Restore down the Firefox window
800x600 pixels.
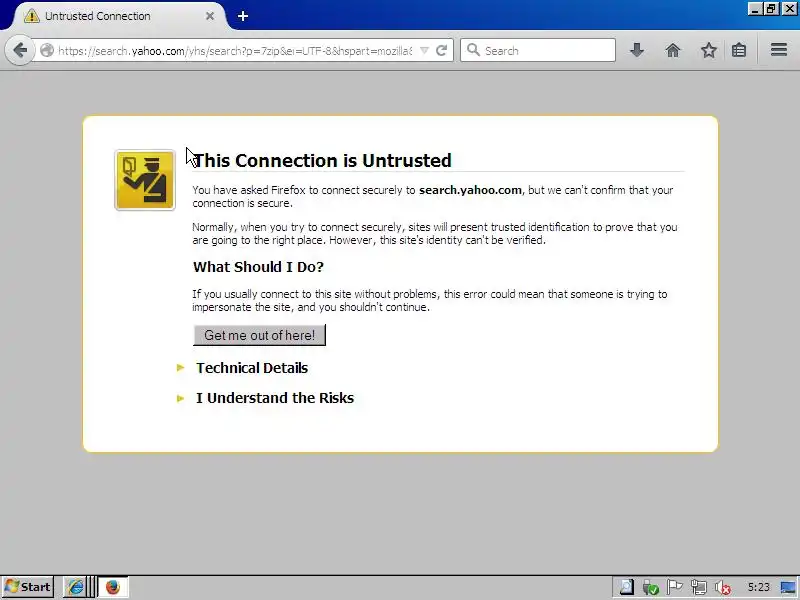pyautogui.click(x=771, y=9)
